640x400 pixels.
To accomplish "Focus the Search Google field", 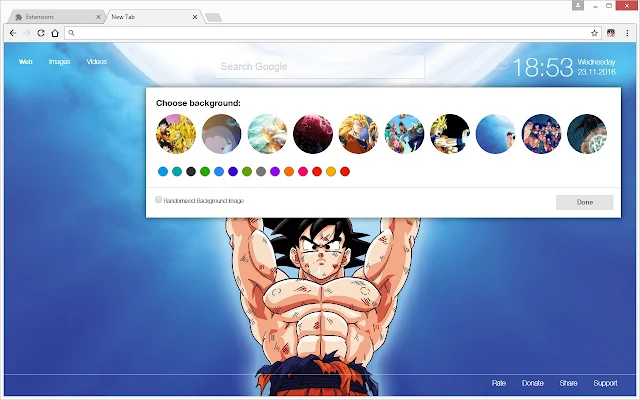I will [320, 67].
